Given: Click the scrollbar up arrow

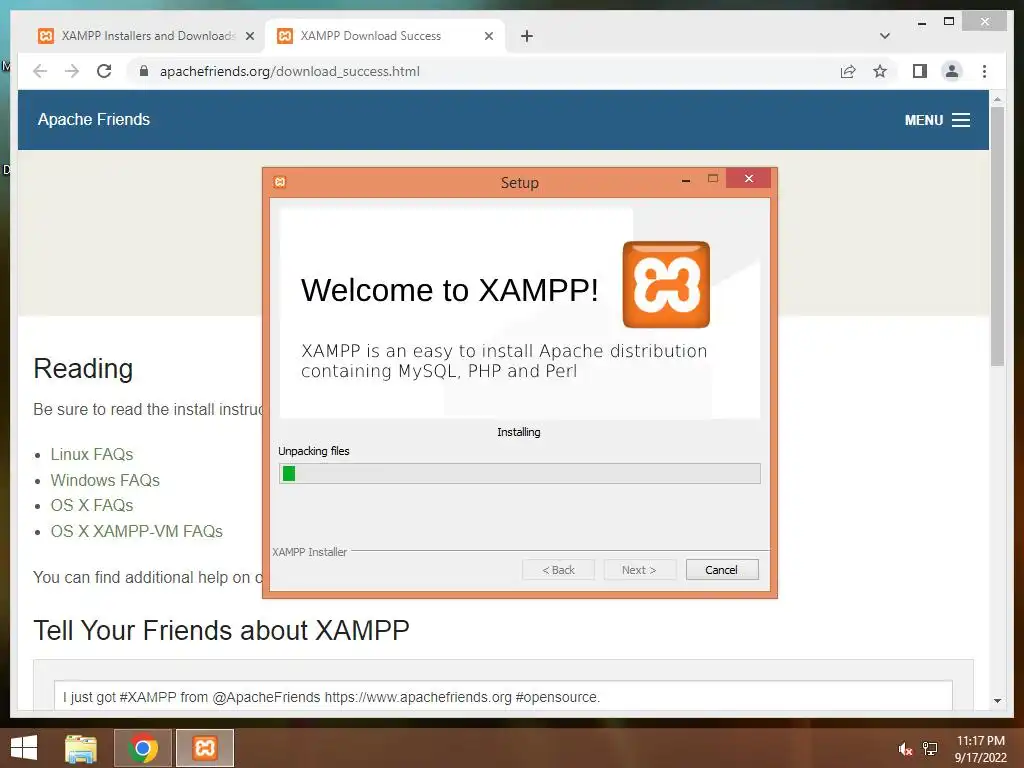Looking at the screenshot, I should 997,100.
